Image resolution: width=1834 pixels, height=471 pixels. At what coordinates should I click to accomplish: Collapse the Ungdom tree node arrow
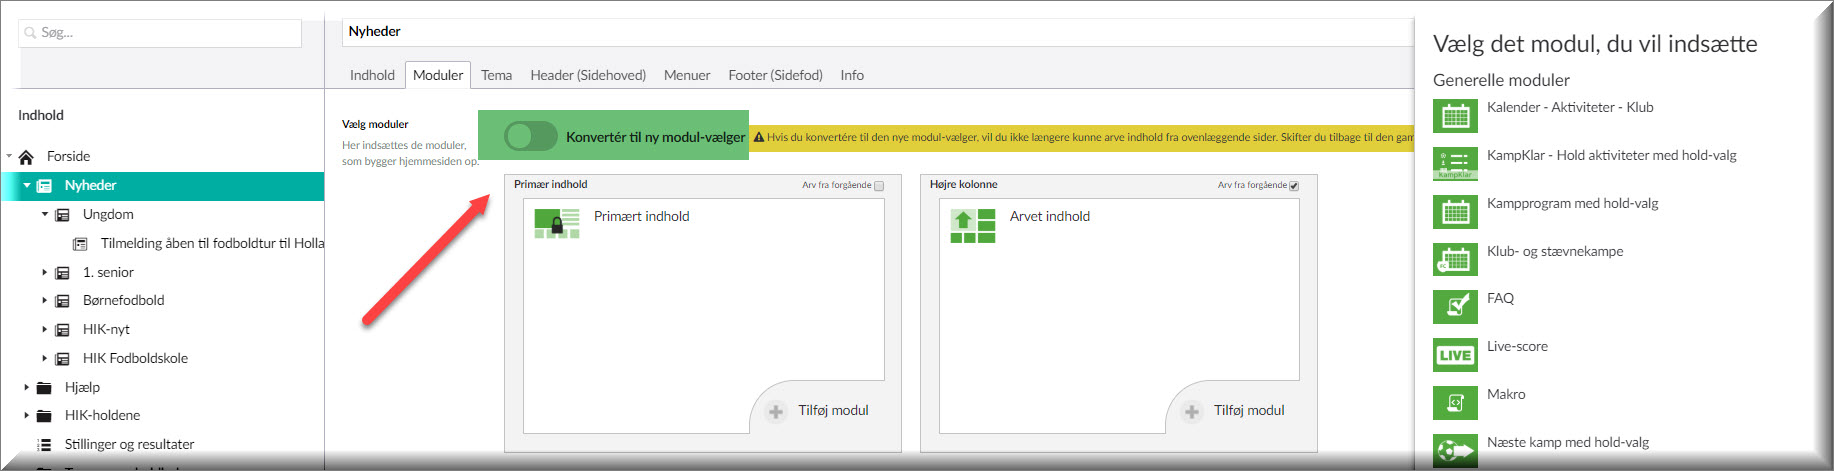click(x=45, y=214)
